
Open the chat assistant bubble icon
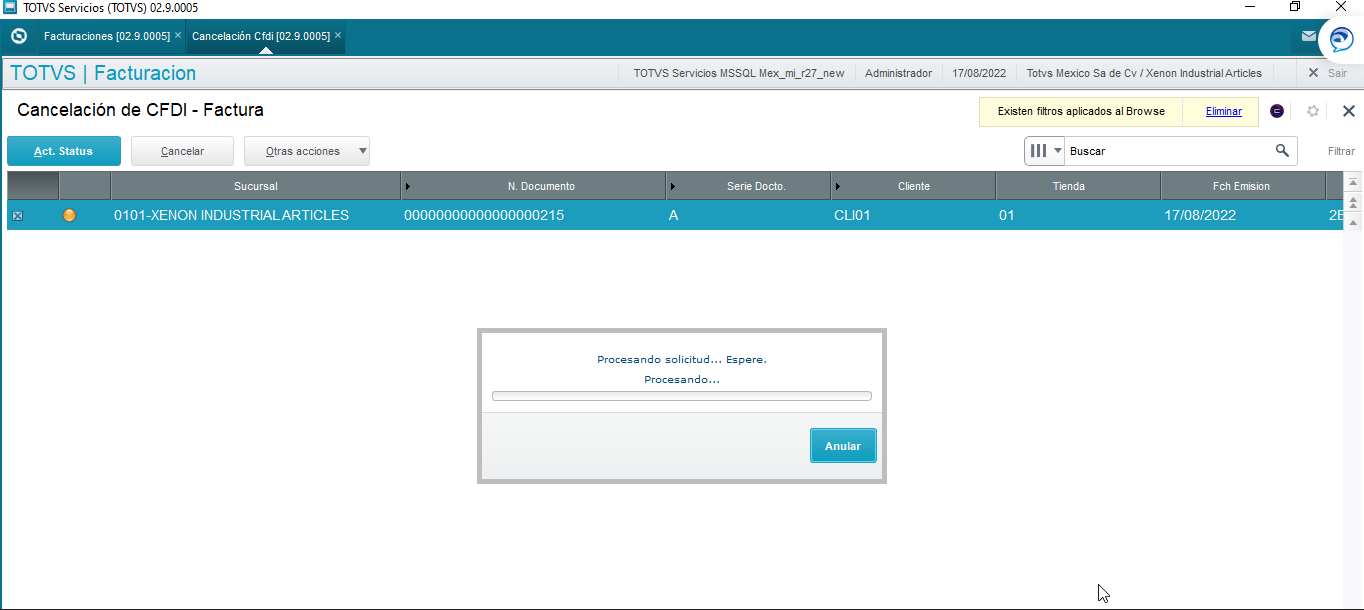(1341, 40)
